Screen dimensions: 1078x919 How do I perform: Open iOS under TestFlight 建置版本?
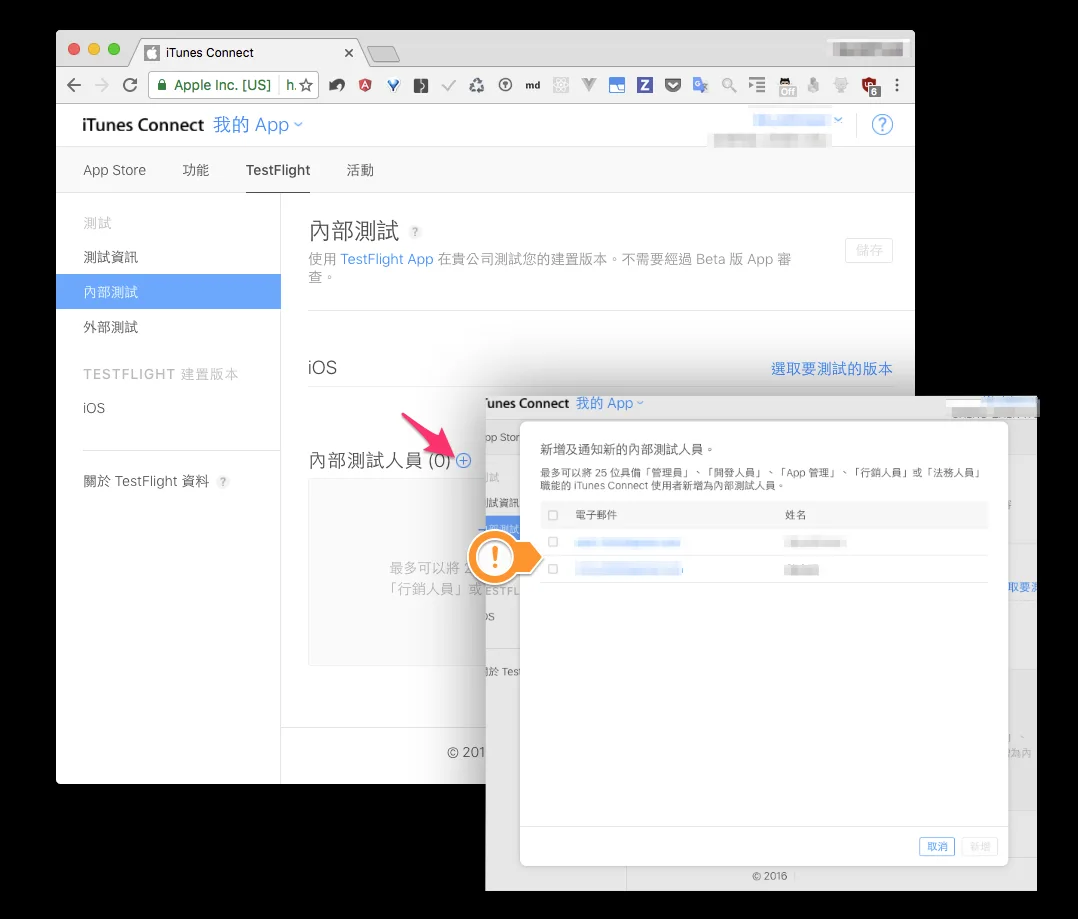point(94,408)
